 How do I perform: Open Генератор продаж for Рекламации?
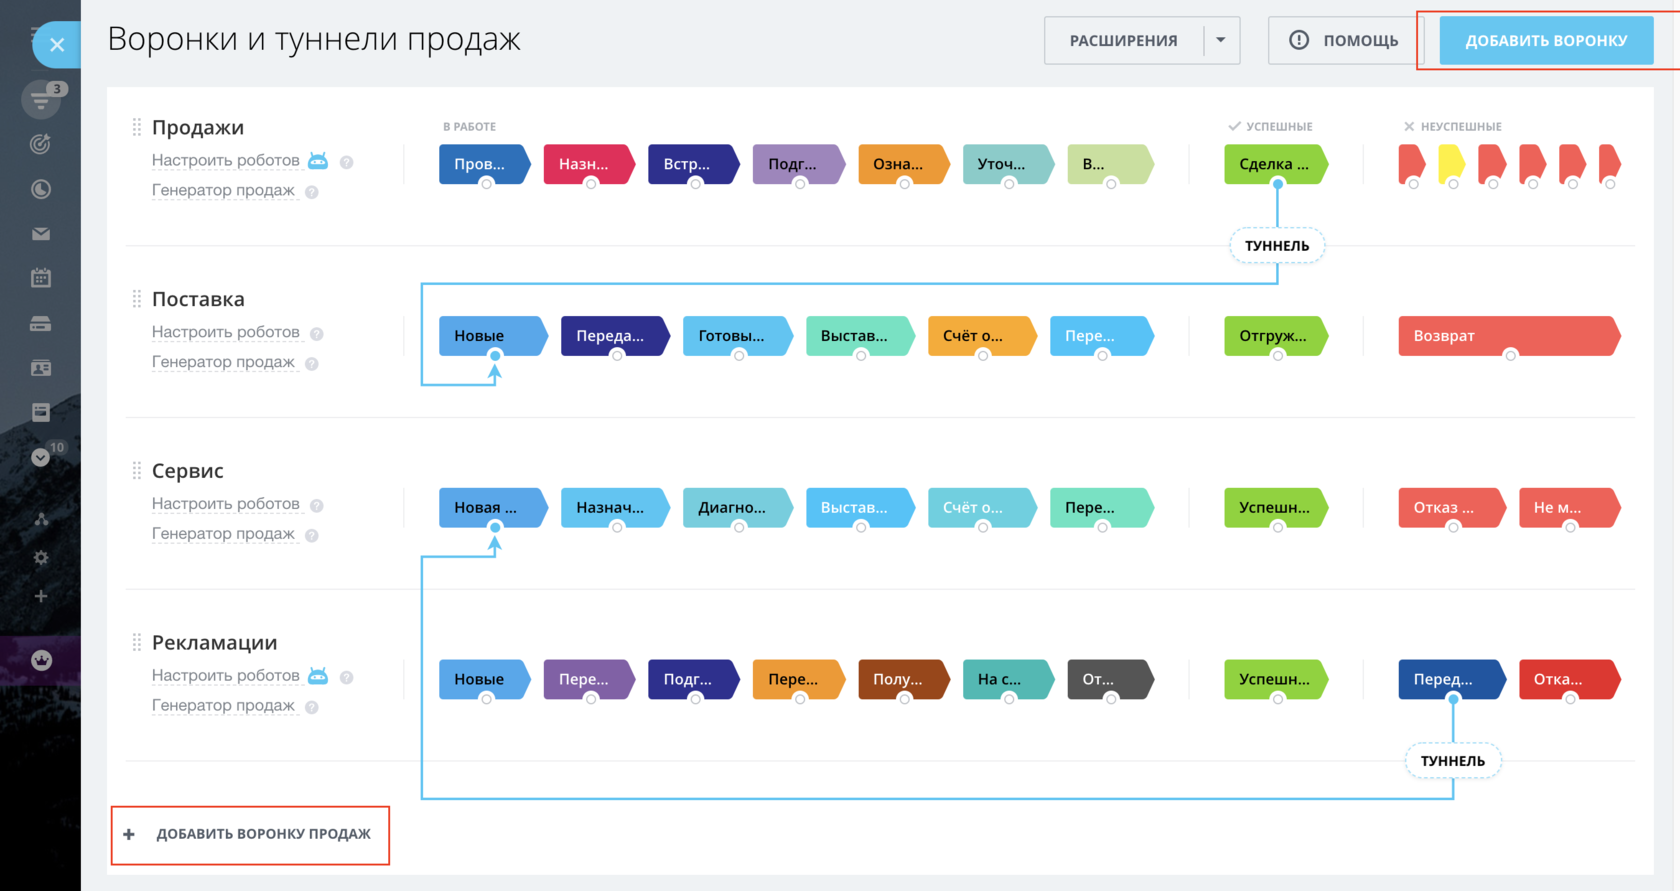tap(223, 705)
